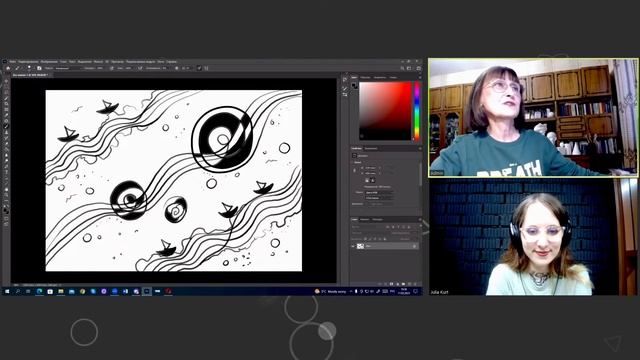Open the Windows Start menu
This screenshot has width=640, height=360.
(x=7, y=291)
